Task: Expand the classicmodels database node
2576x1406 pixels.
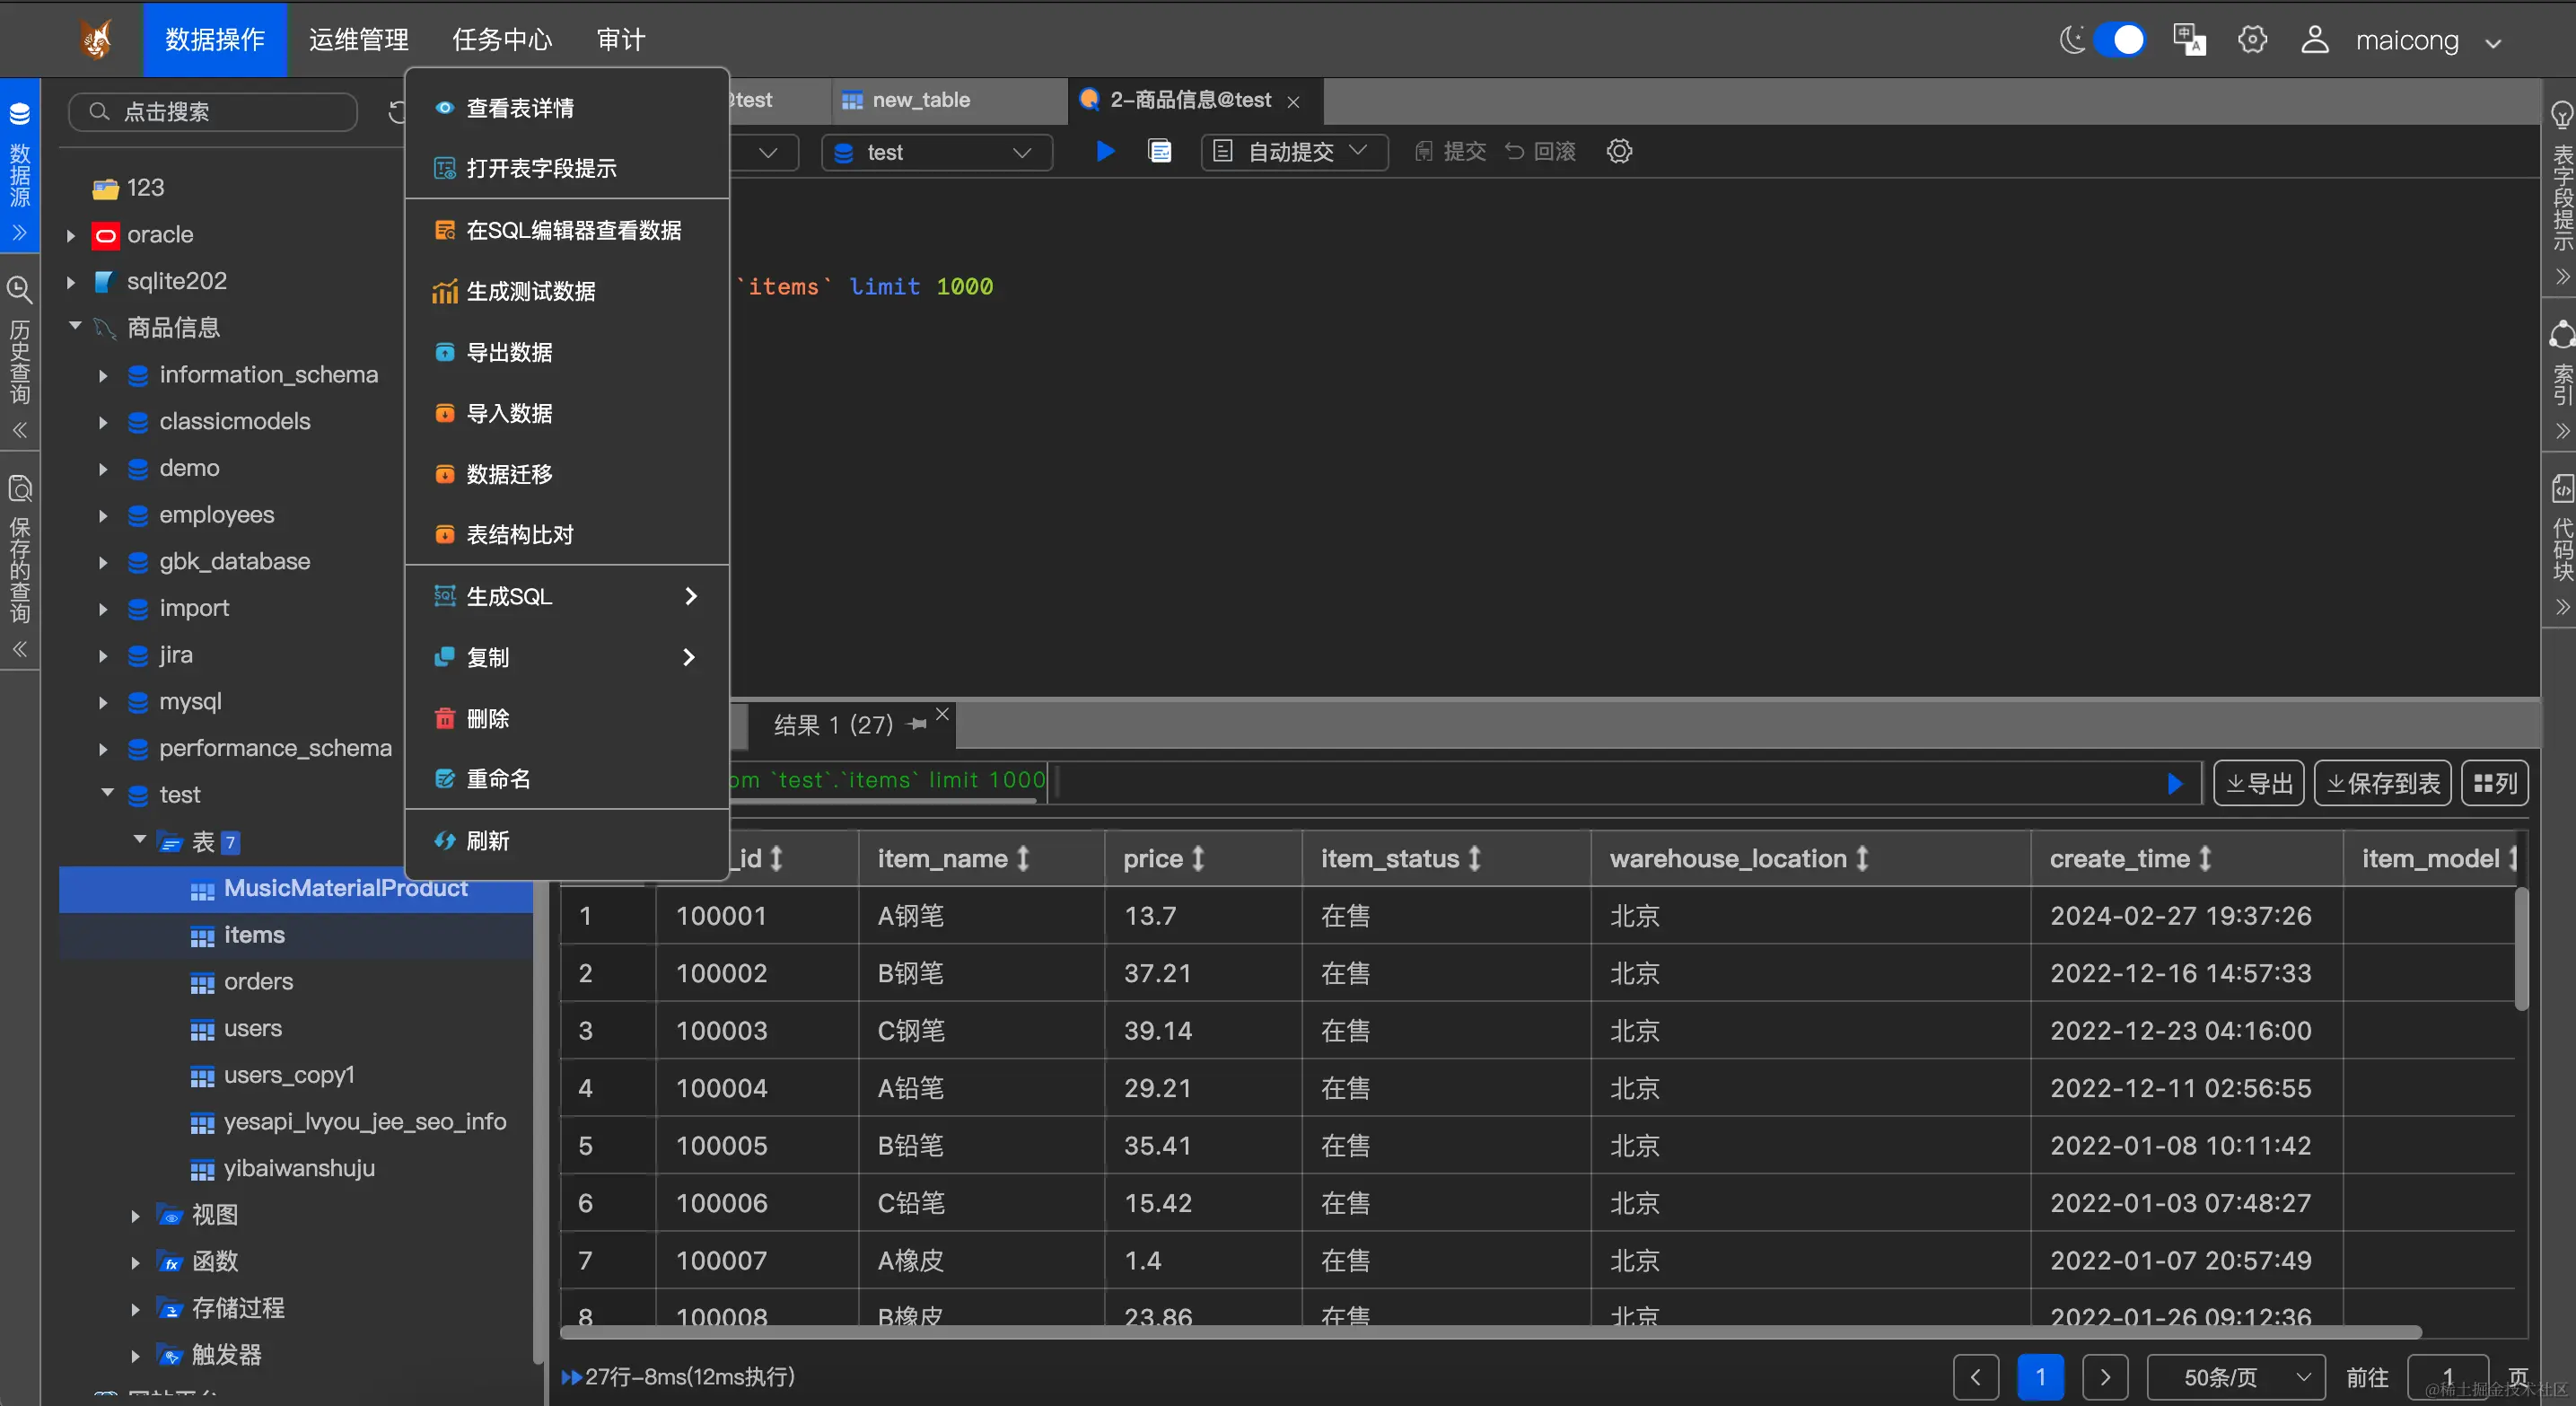Action: coord(103,422)
